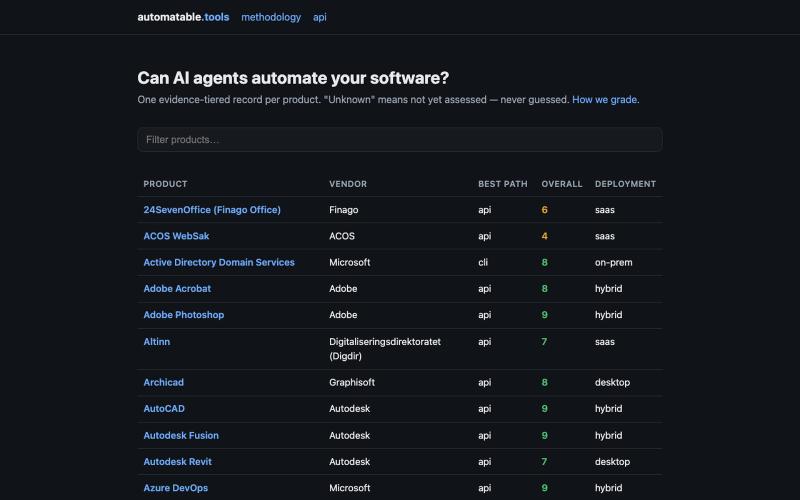Open the Adobe Photoshop record

tap(184, 315)
